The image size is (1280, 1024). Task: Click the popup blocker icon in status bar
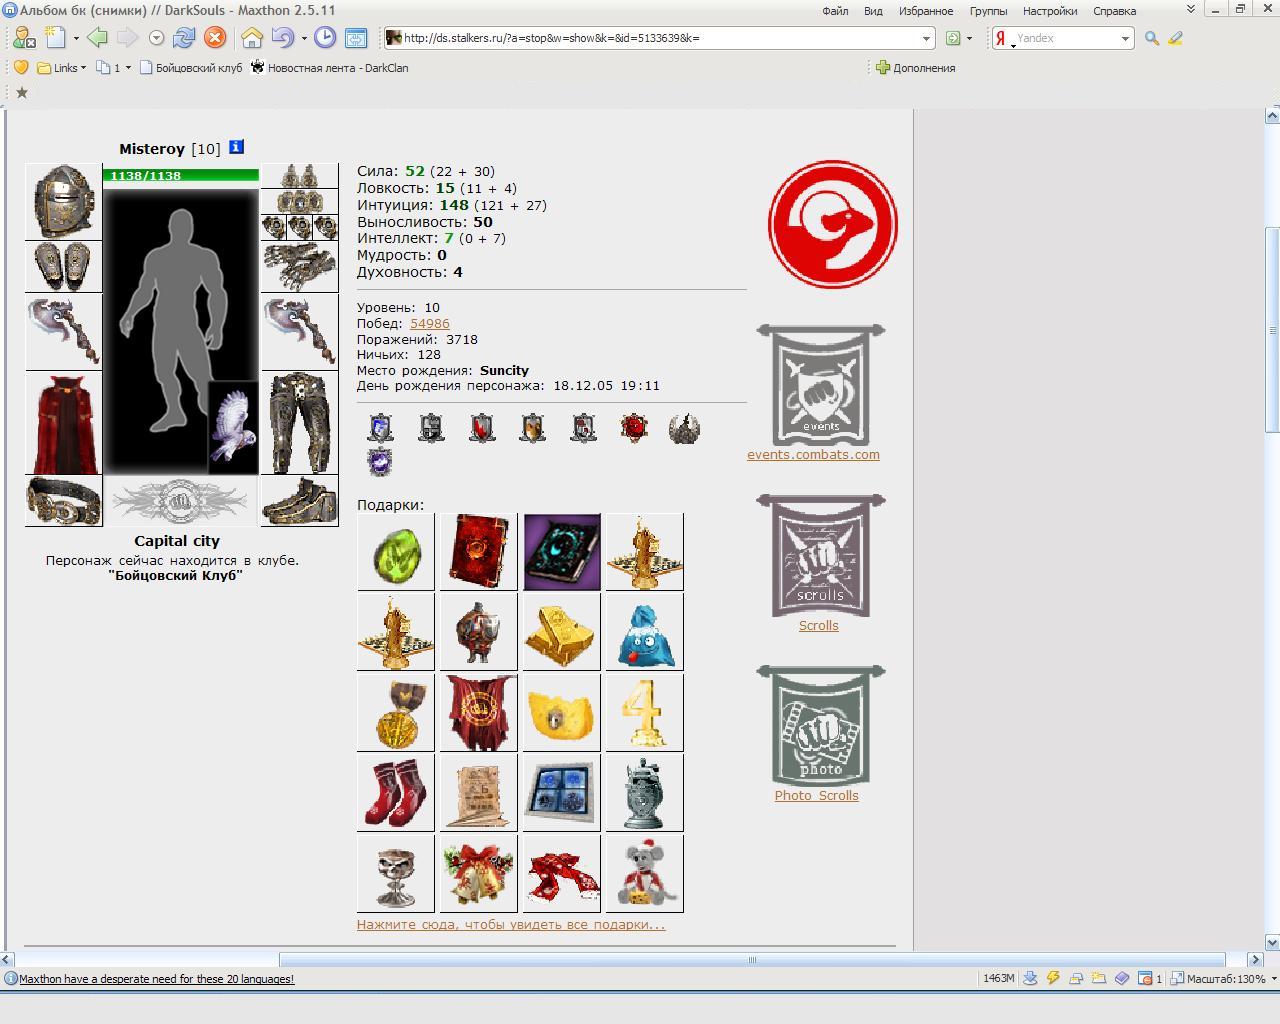(x=1145, y=978)
